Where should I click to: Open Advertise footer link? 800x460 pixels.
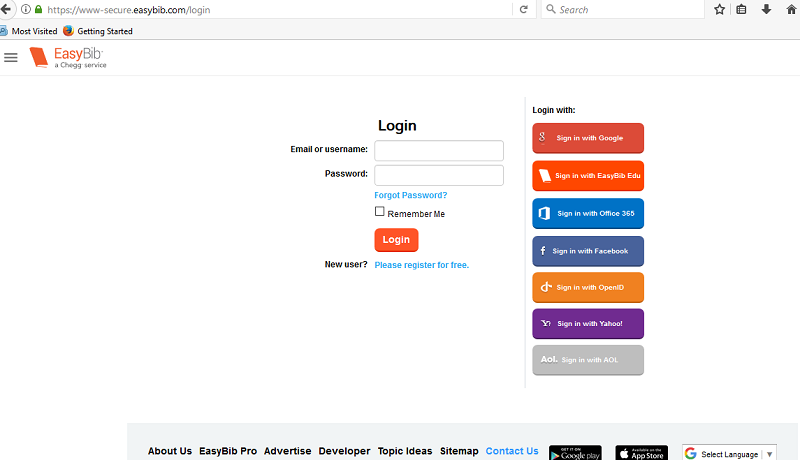pos(287,451)
